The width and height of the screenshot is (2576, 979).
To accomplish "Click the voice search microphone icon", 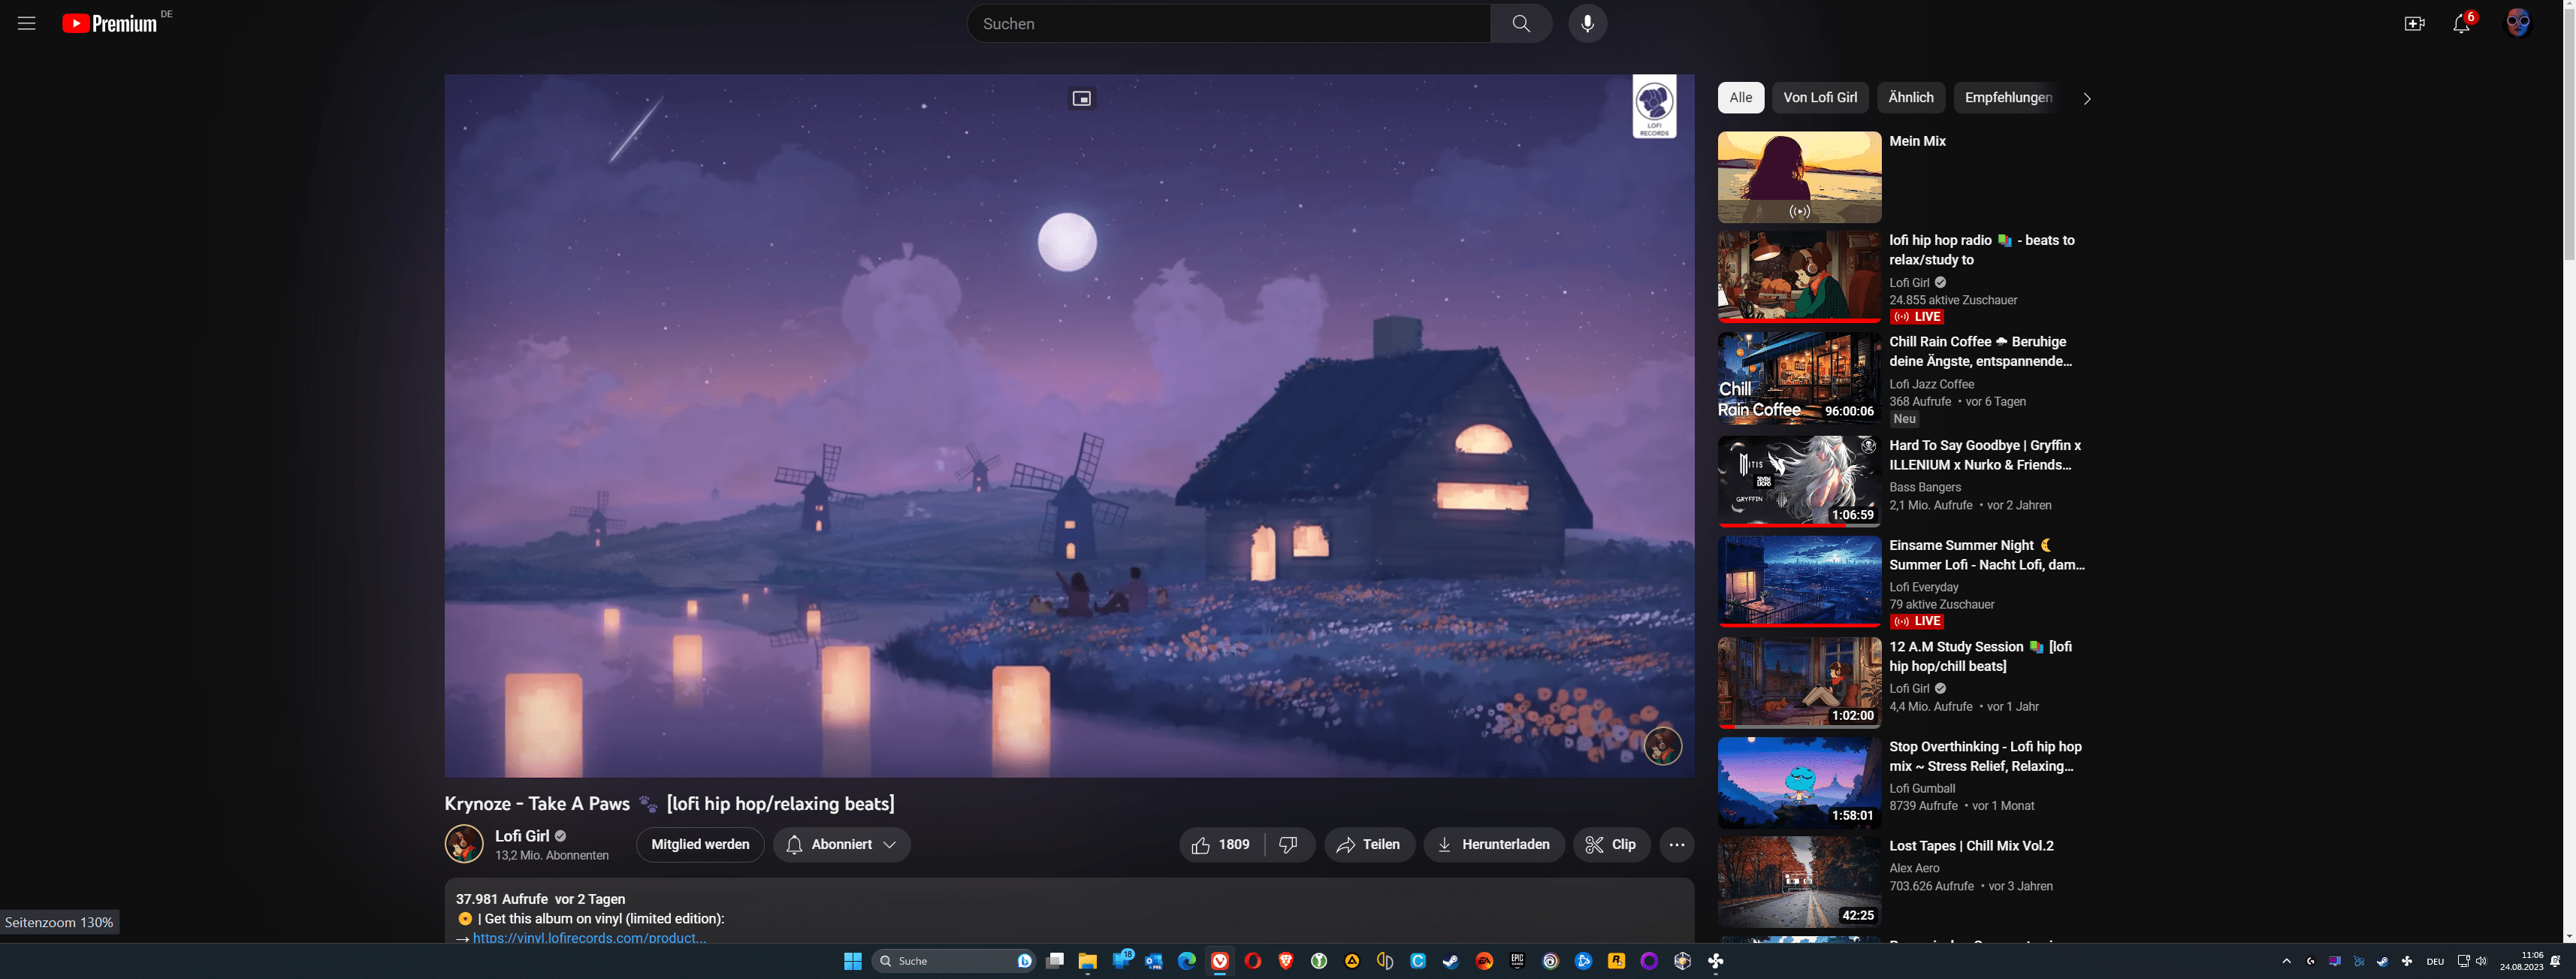I will tap(1587, 23).
